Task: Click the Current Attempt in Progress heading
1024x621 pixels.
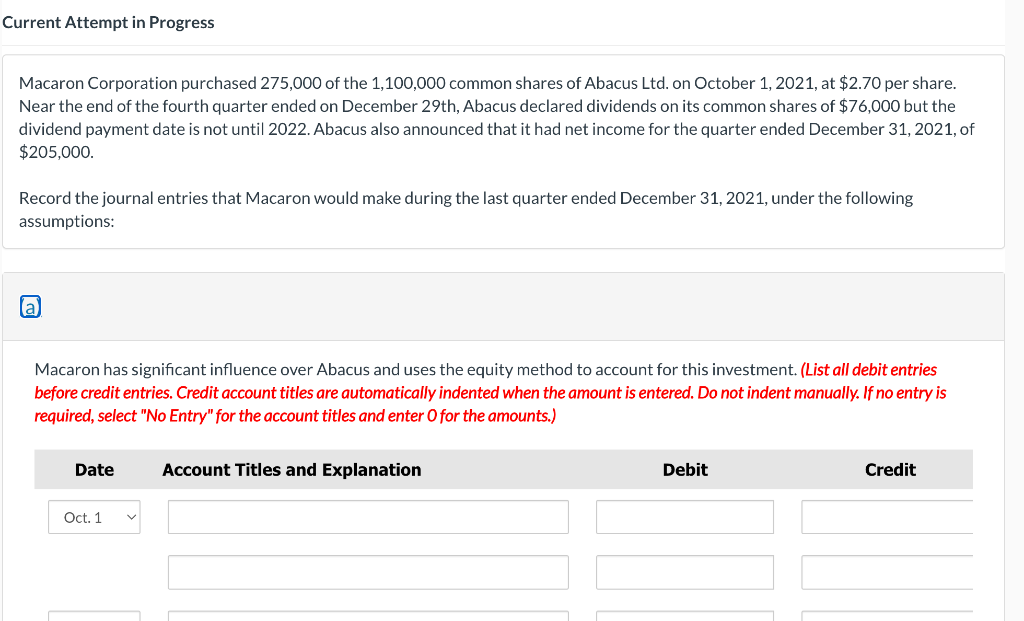Action: click(108, 22)
